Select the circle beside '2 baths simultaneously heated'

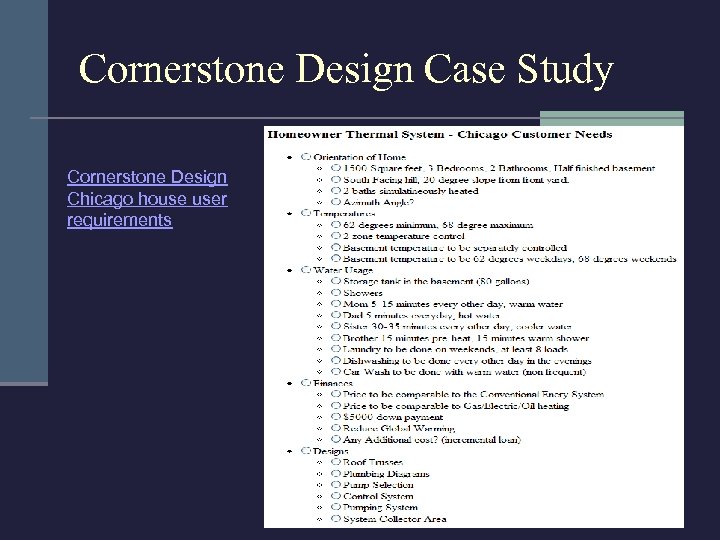tap(336, 191)
